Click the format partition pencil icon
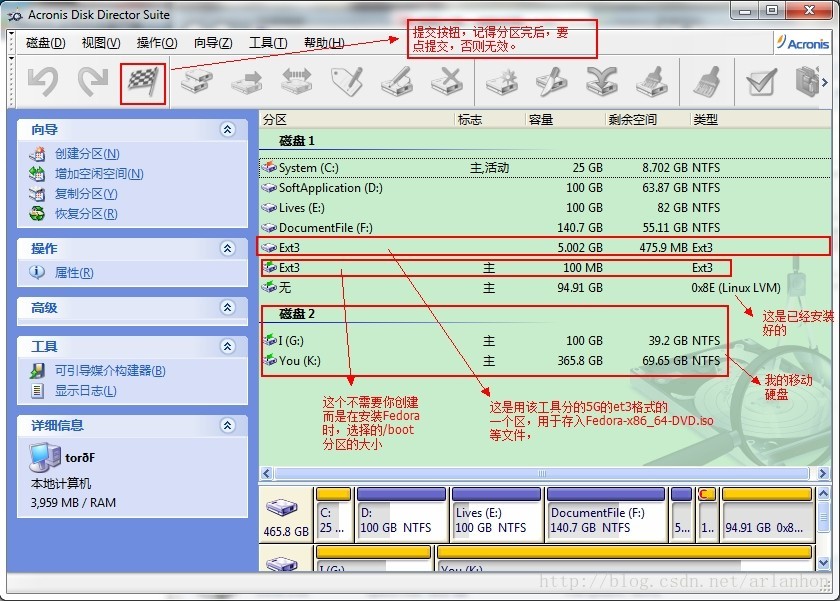 coord(397,82)
